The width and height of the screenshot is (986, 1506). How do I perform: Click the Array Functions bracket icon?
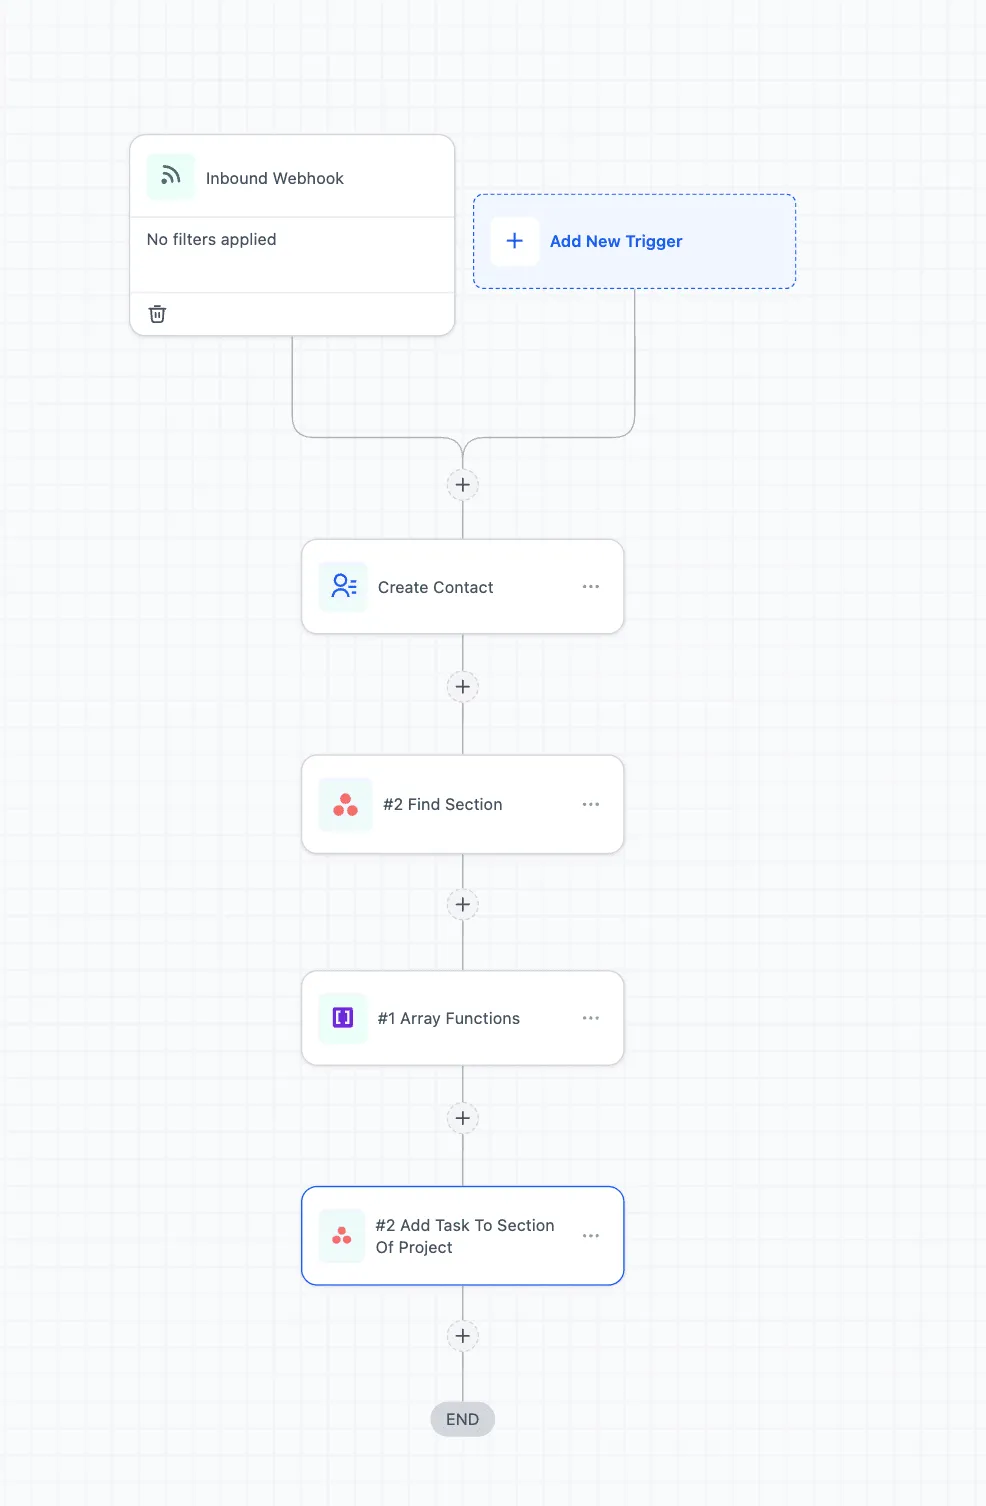click(343, 1018)
